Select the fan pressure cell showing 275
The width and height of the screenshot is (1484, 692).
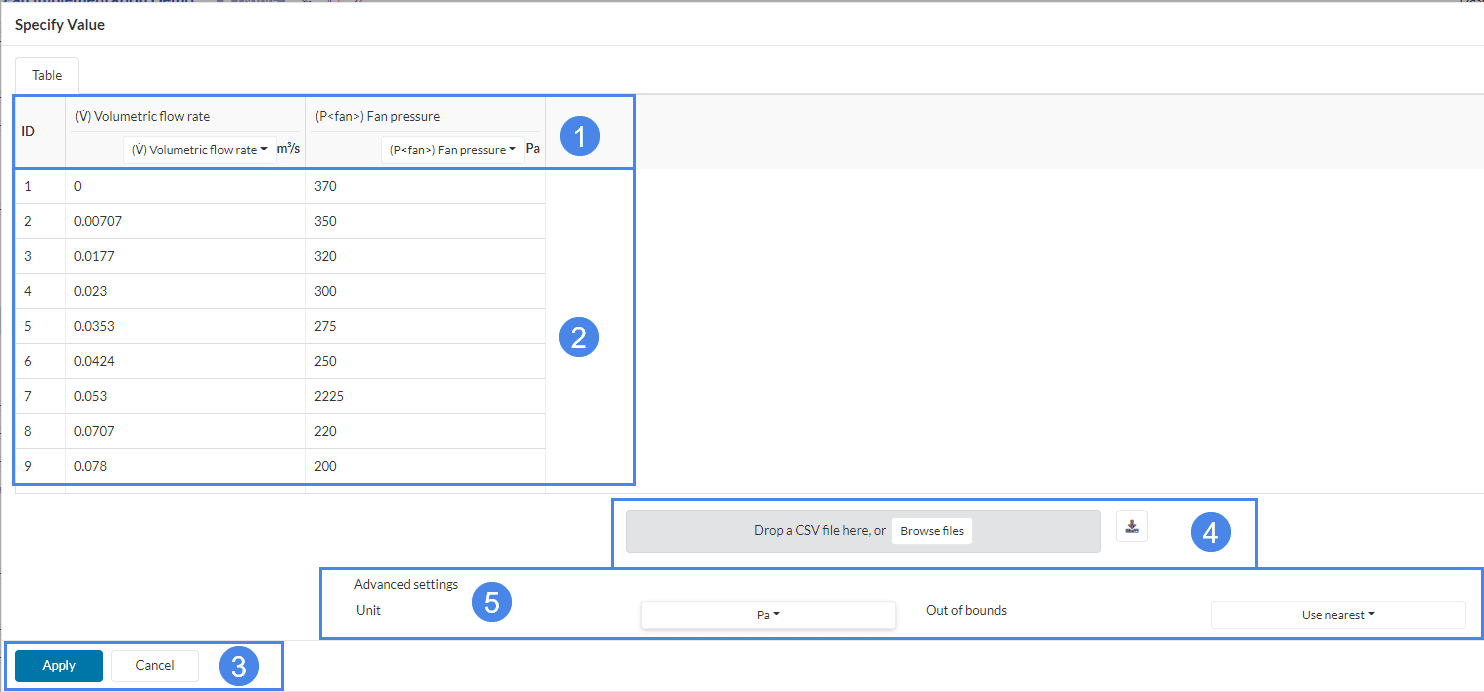[x=425, y=326]
